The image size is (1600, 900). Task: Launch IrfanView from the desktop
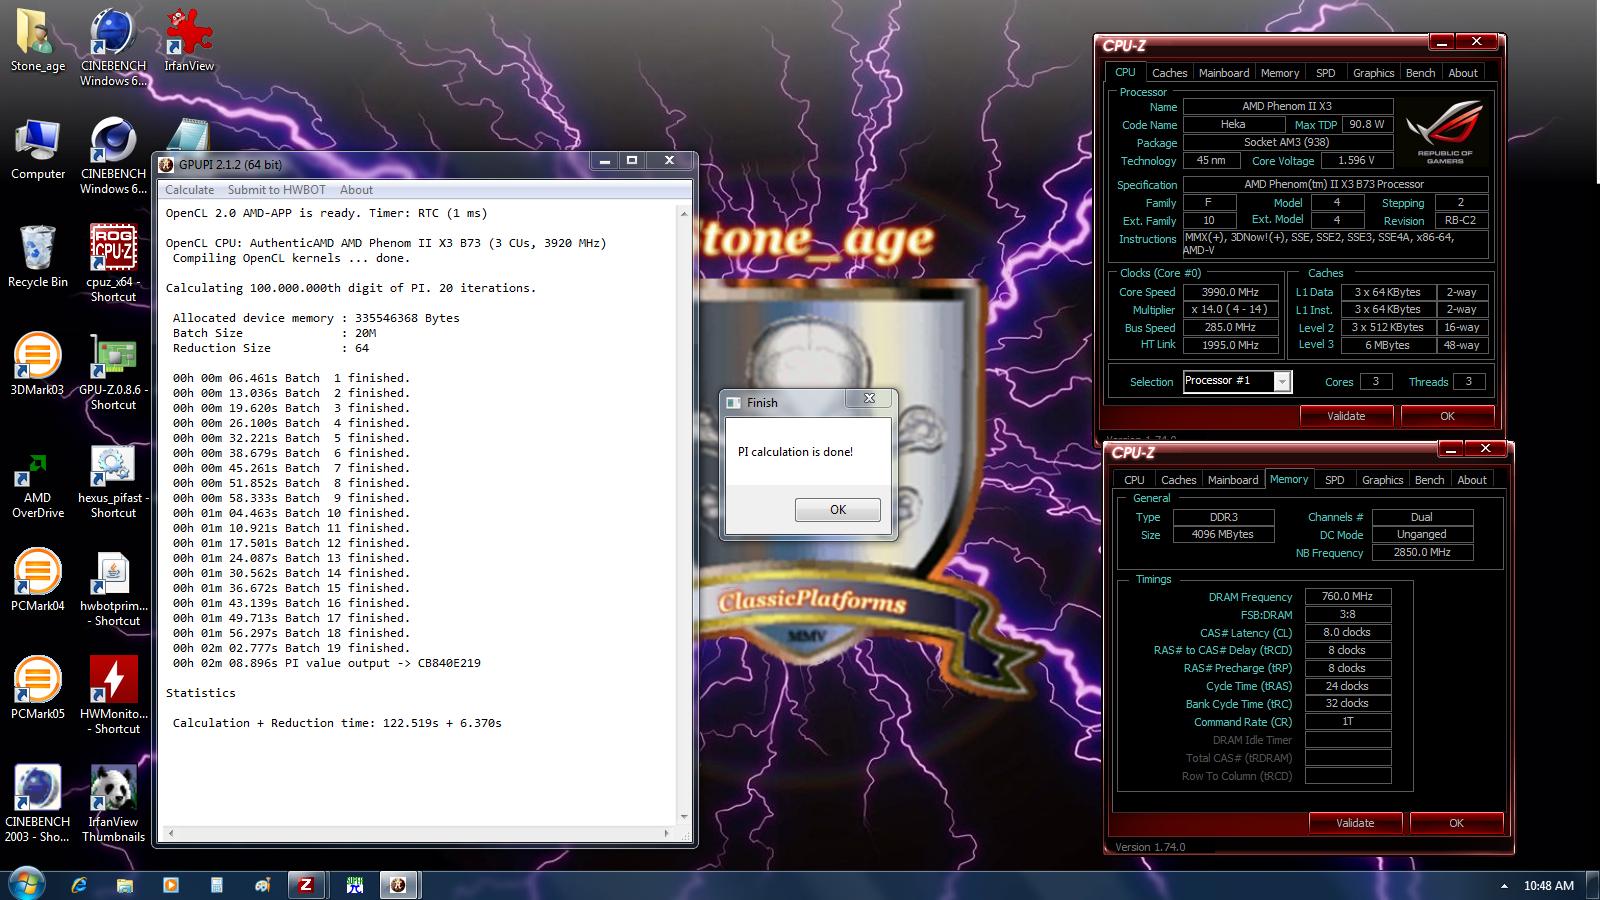(189, 41)
